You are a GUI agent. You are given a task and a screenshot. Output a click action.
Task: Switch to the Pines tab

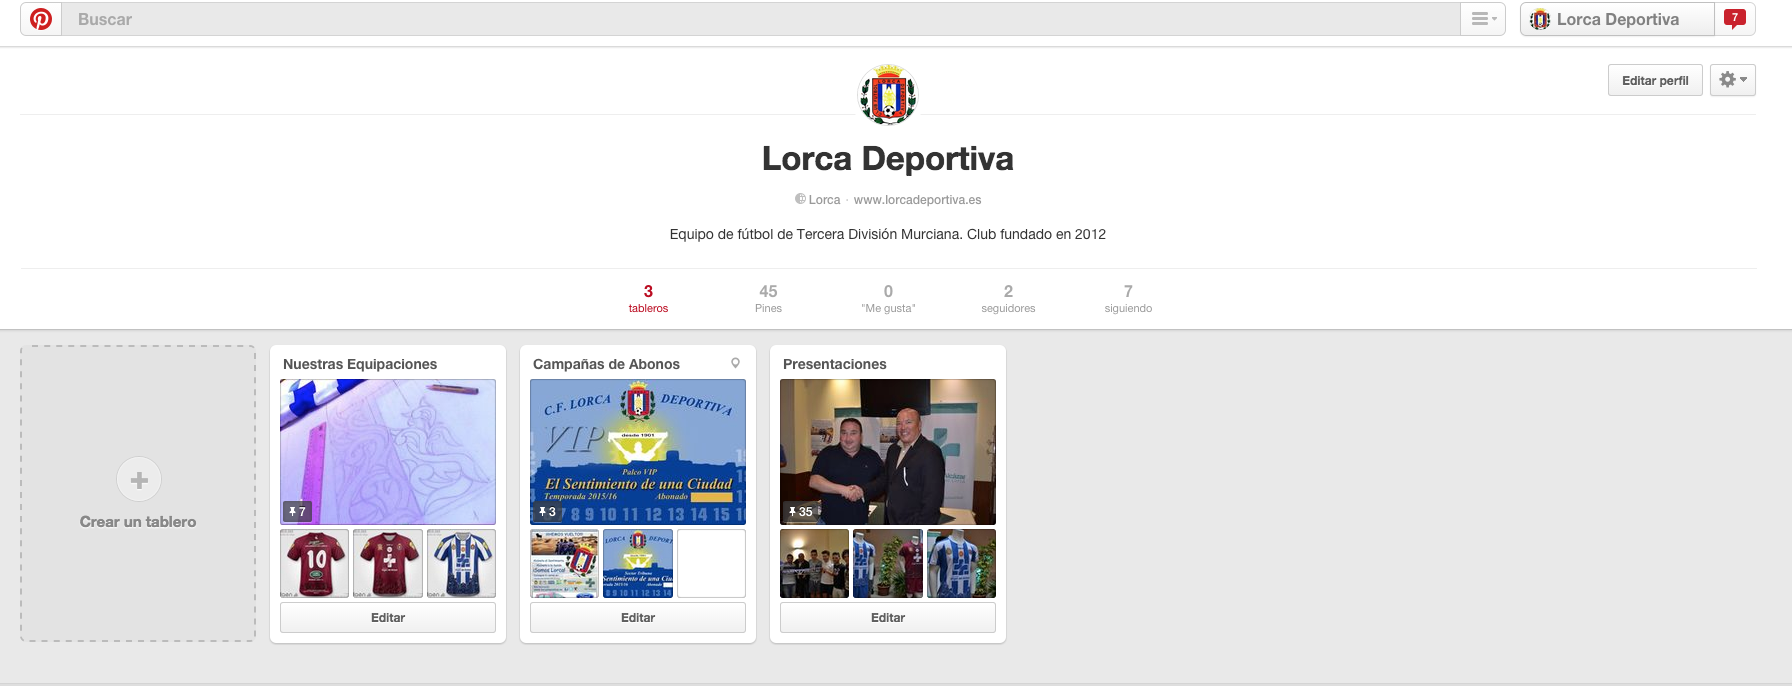(x=768, y=298)
